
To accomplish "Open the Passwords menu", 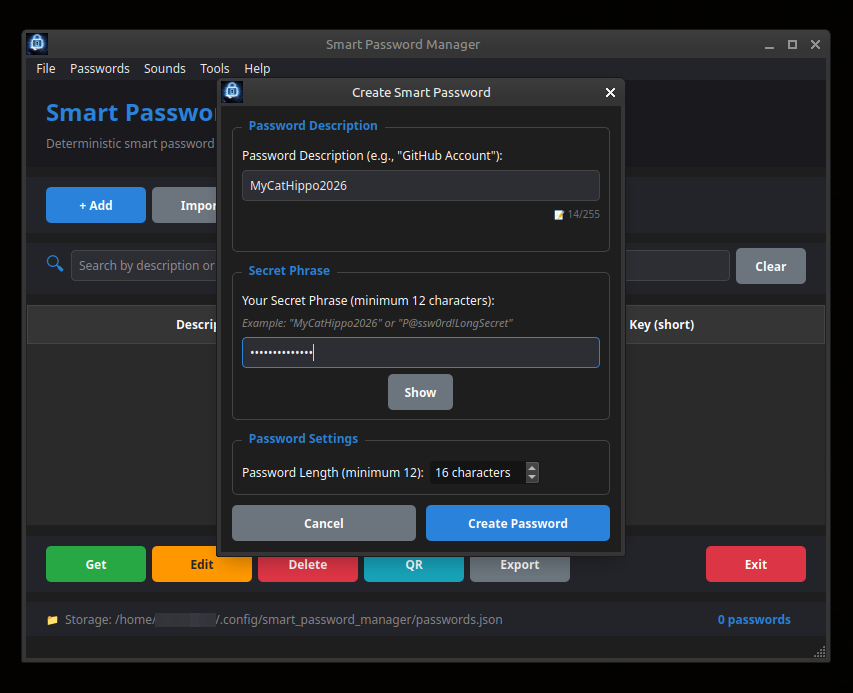I will click(x=100, y=69).
